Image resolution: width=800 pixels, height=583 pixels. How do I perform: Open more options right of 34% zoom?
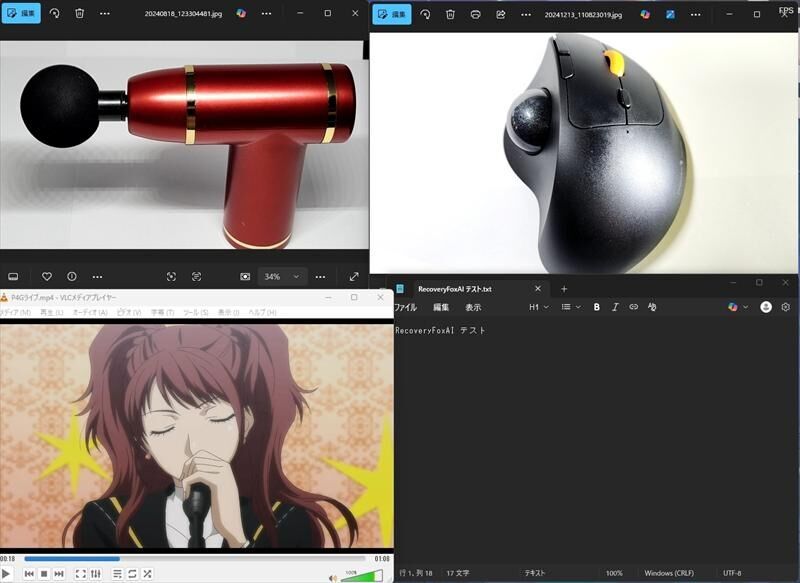320,276
